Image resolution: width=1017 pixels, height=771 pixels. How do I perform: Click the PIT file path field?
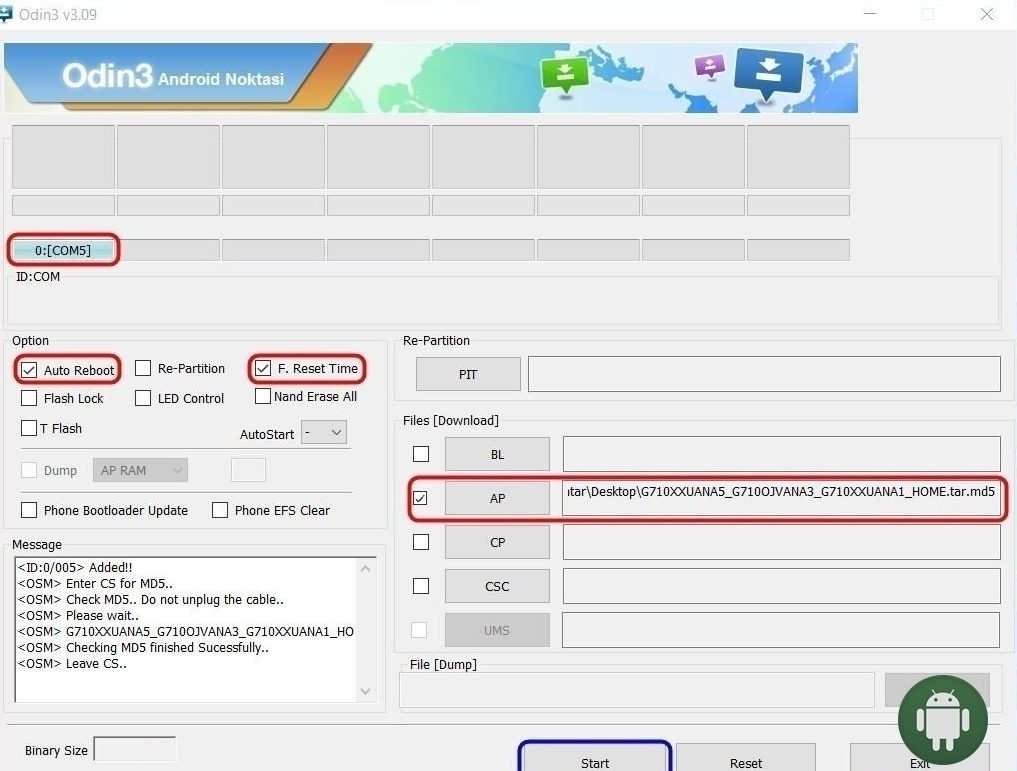click(764, 374)
